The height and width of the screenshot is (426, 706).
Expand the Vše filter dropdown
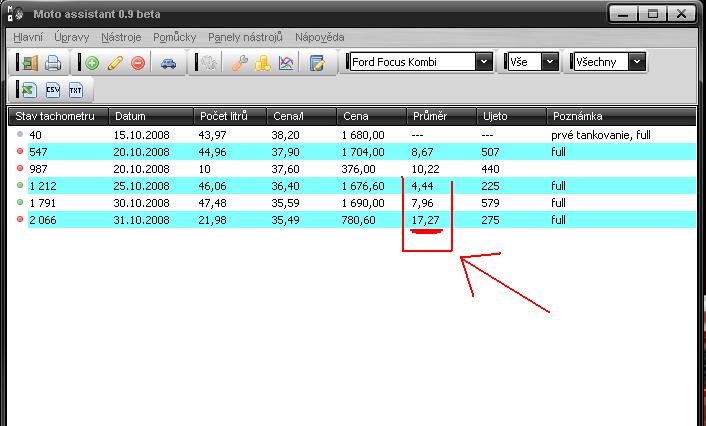tap(549, 62)
